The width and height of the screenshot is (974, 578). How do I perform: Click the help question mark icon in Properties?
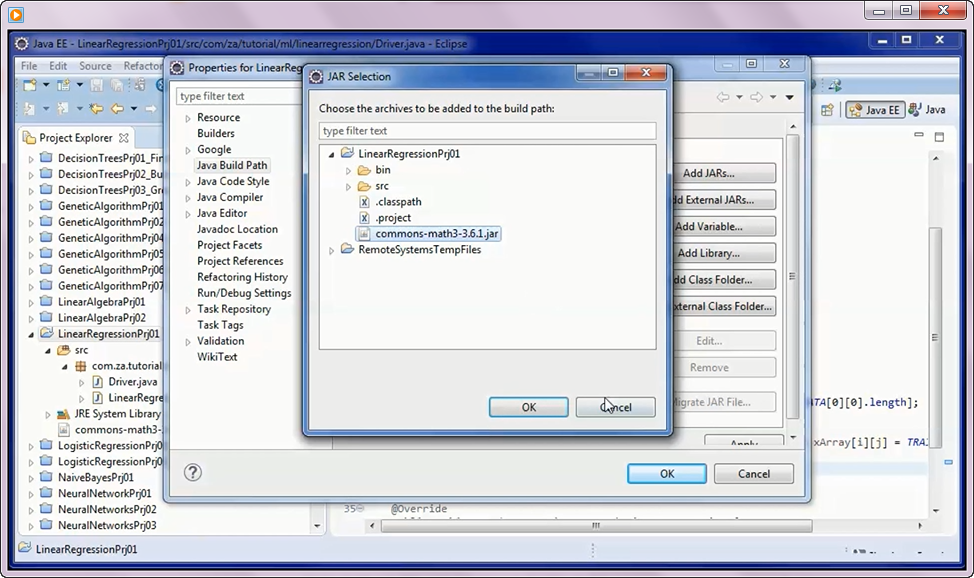pos(193,472)
